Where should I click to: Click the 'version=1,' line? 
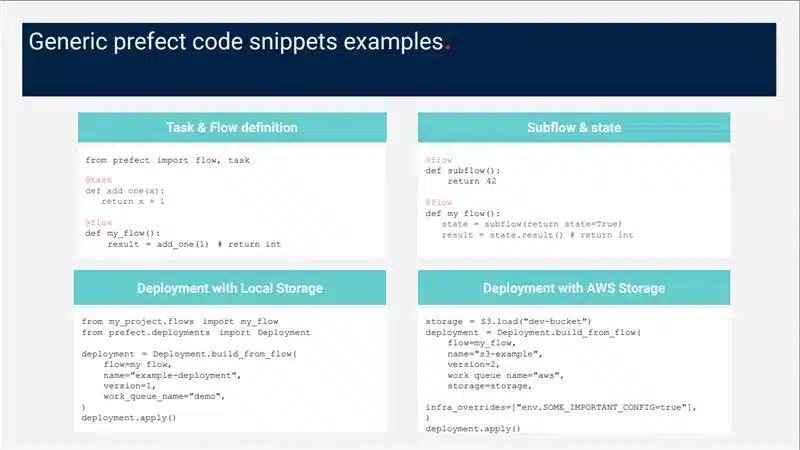(x=129, y=386)
